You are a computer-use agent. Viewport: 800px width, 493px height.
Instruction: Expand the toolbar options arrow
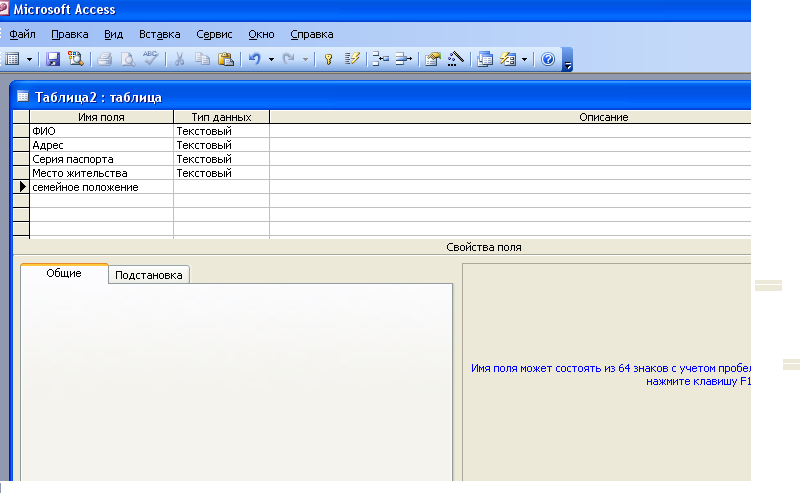tap(567, 60)
